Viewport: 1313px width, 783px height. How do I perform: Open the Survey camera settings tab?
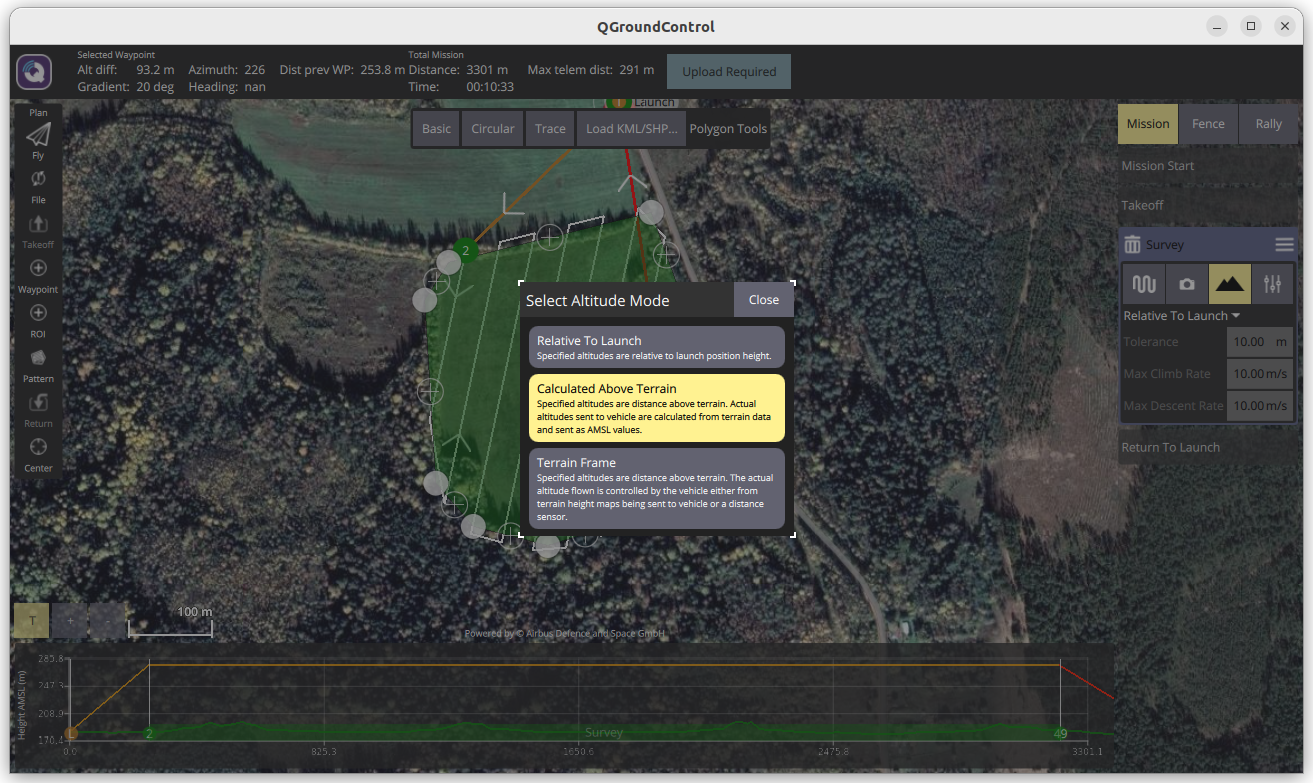click(1186, 284)
